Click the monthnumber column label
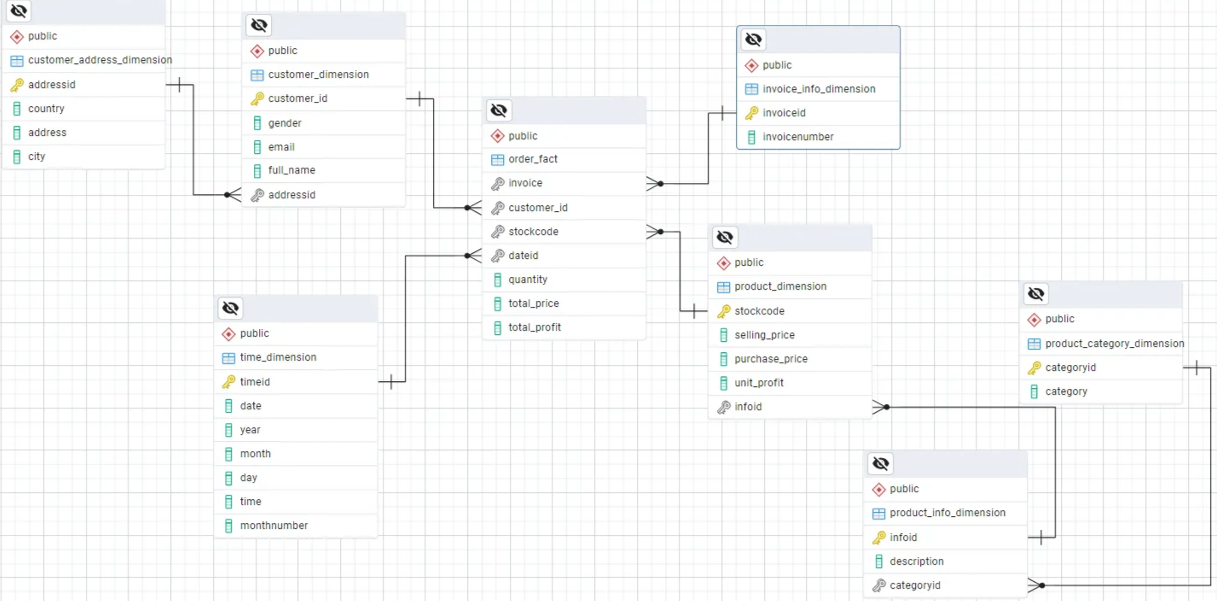The width and height of the screenshot is (1217, 603). point(271,525)
